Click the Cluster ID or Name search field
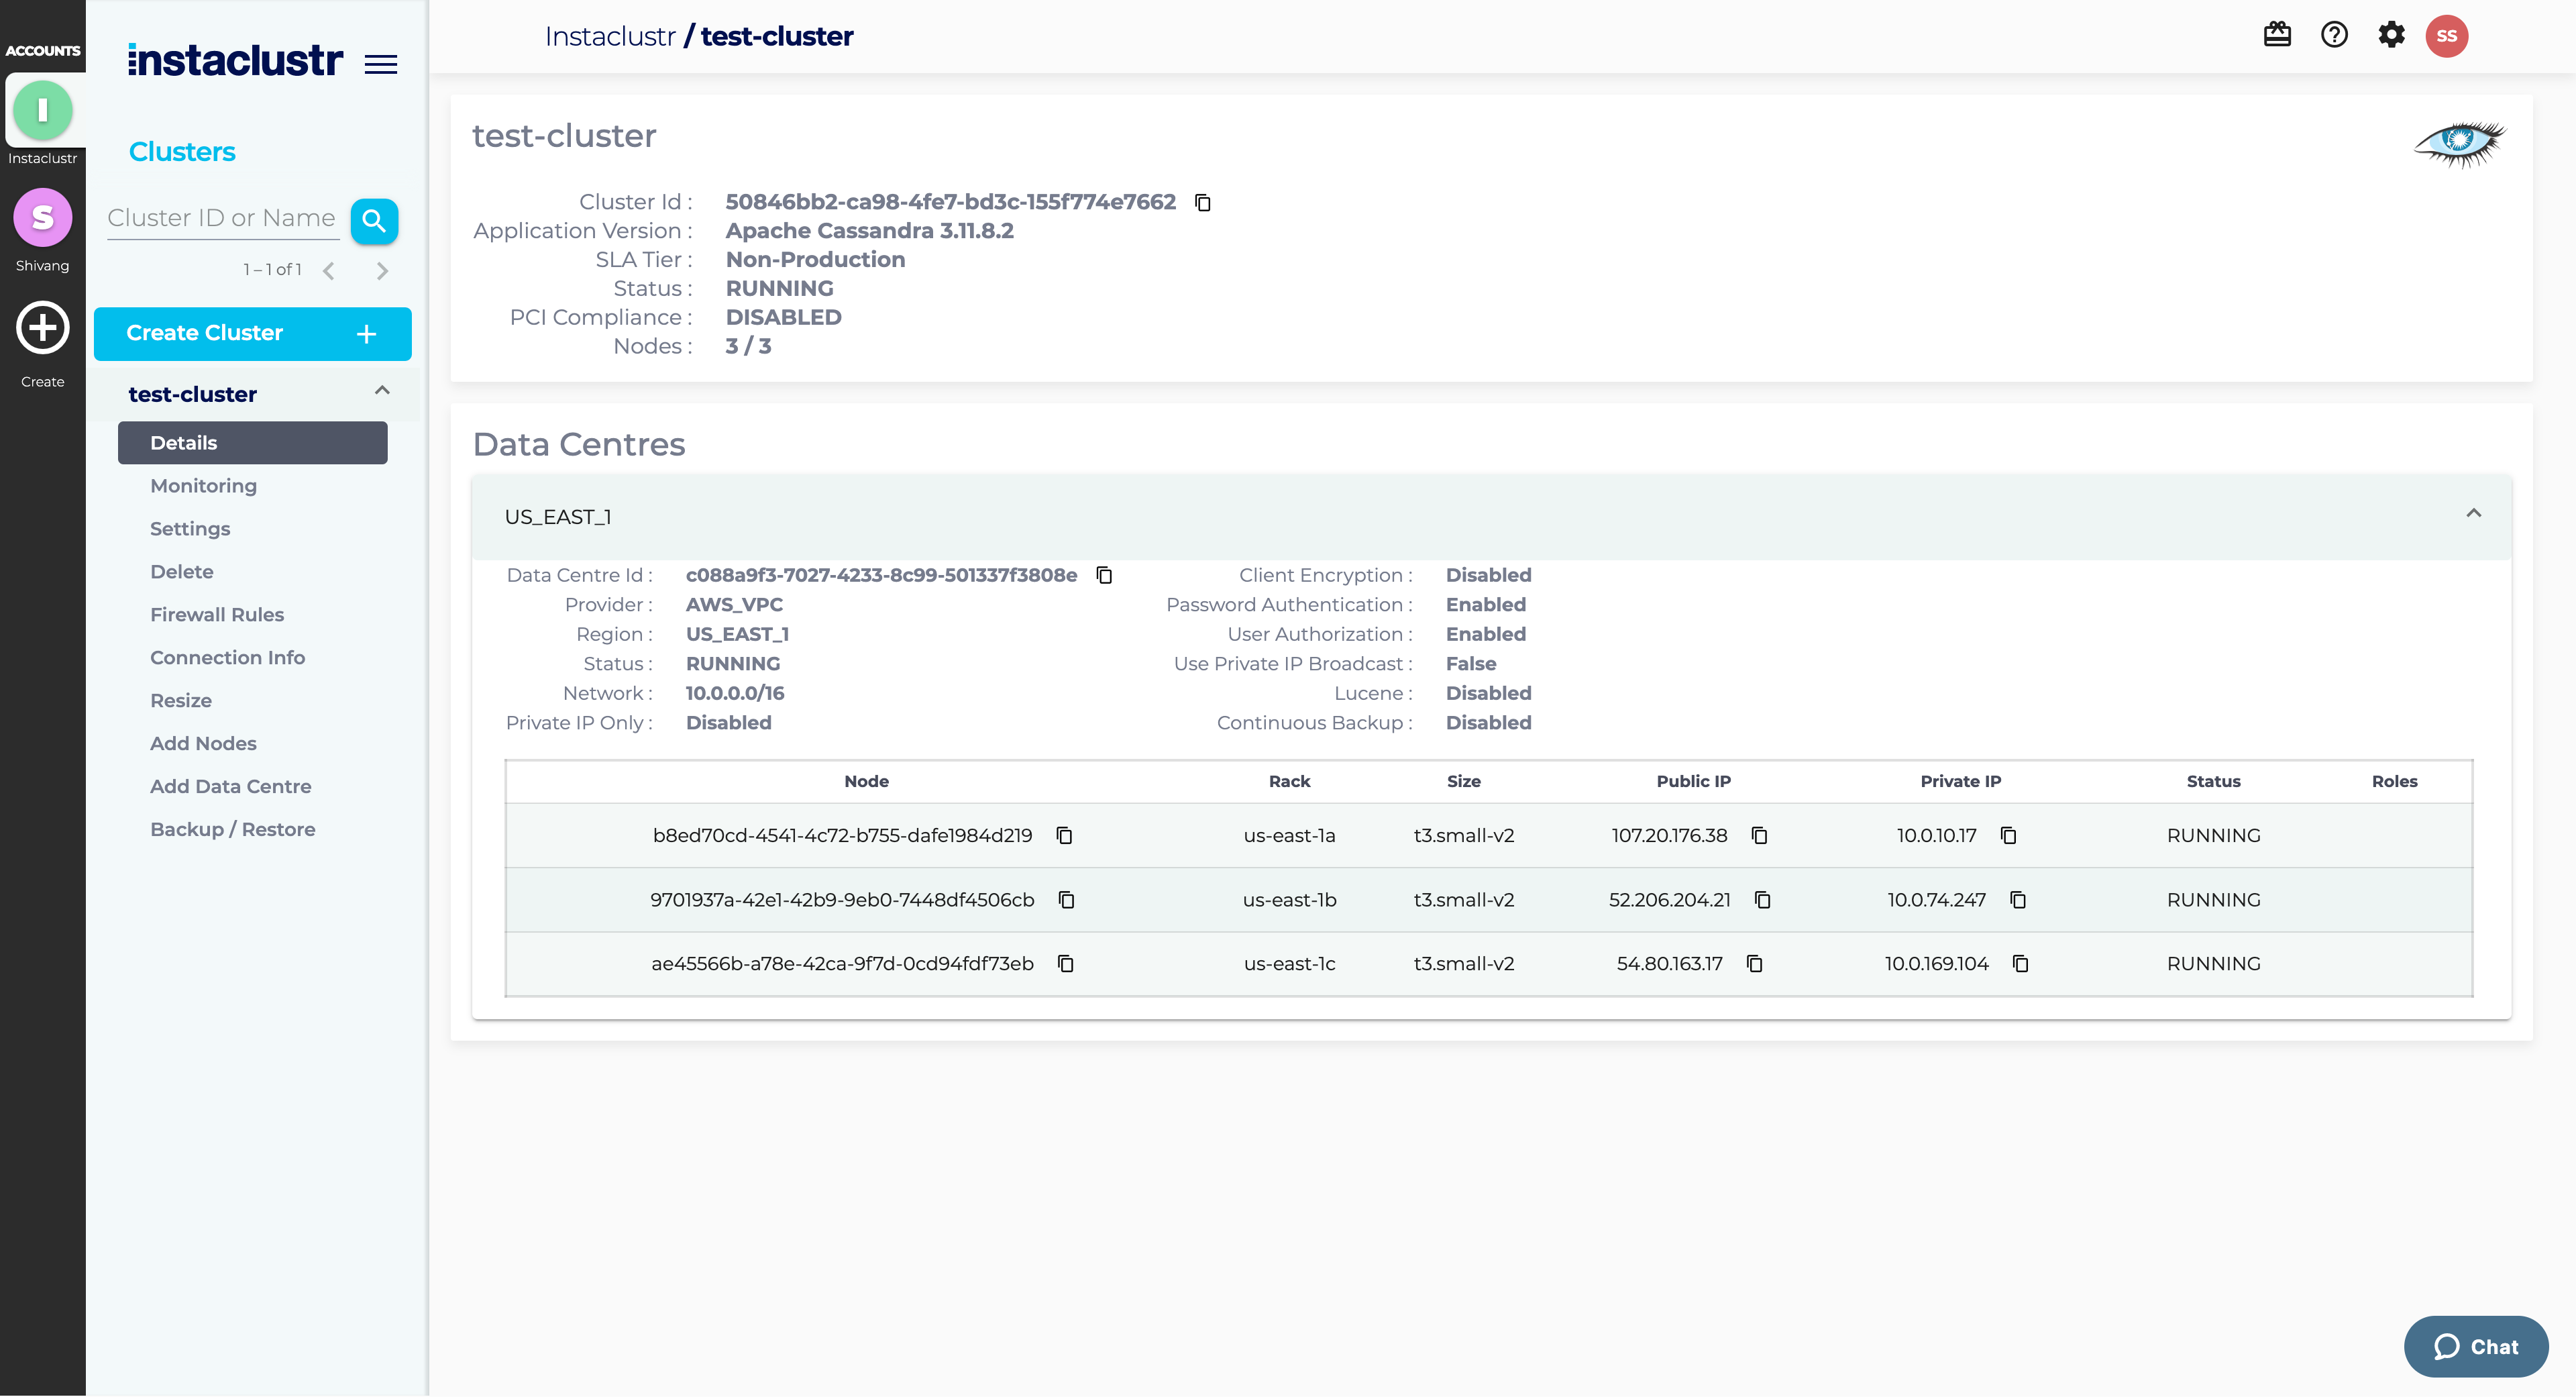Screen dimensions: 2576x1397 222,217
